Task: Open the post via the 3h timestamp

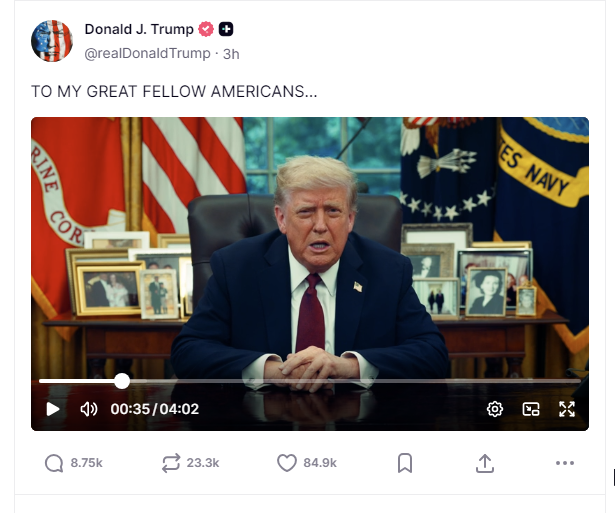Action: click(231, 54)
